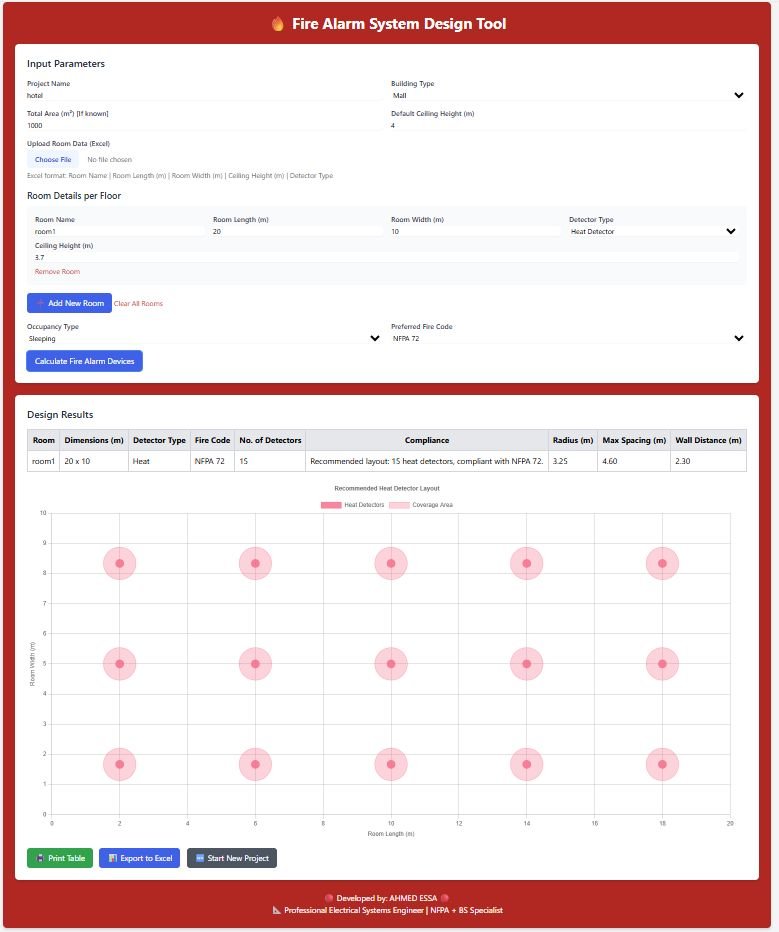Click the Remove Room link
This screenshot has width=779, height=932.
point(57,271)
